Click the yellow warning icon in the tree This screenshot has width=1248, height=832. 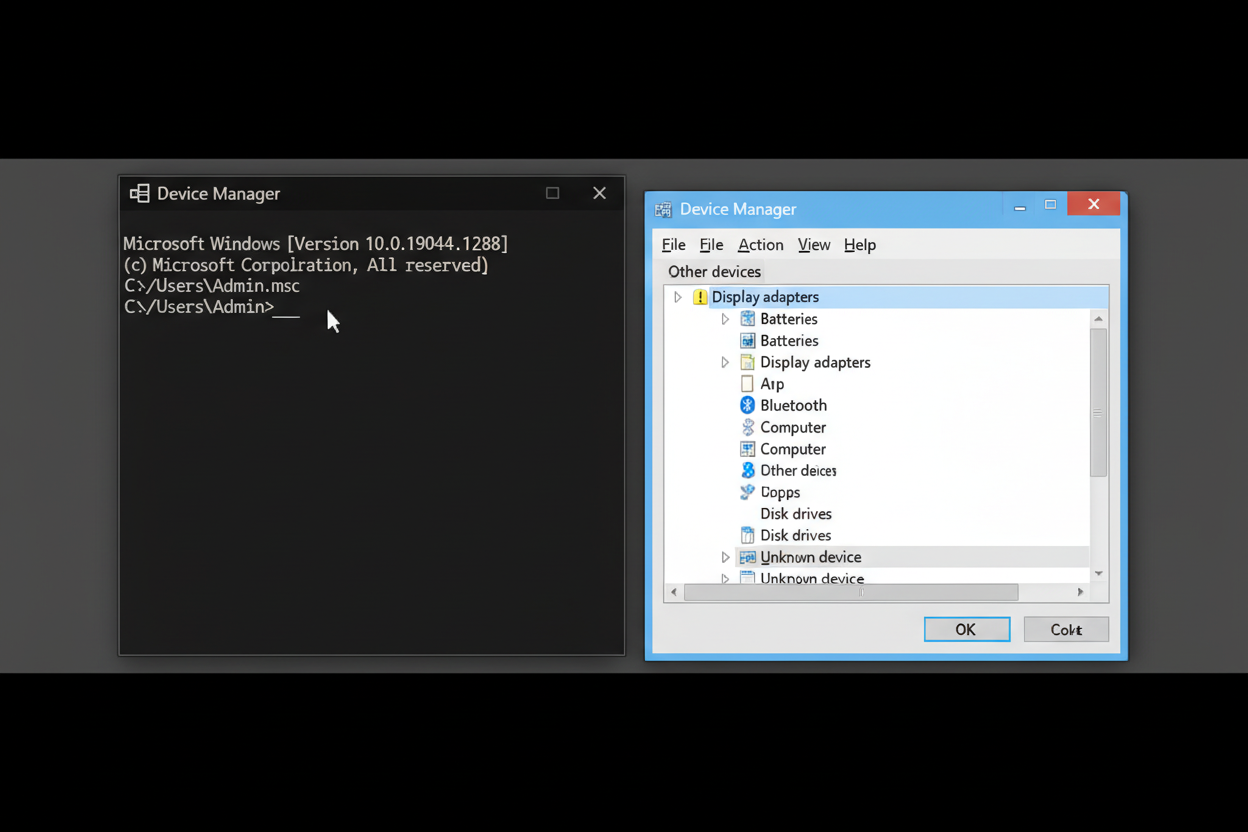[x=700, y=297]
